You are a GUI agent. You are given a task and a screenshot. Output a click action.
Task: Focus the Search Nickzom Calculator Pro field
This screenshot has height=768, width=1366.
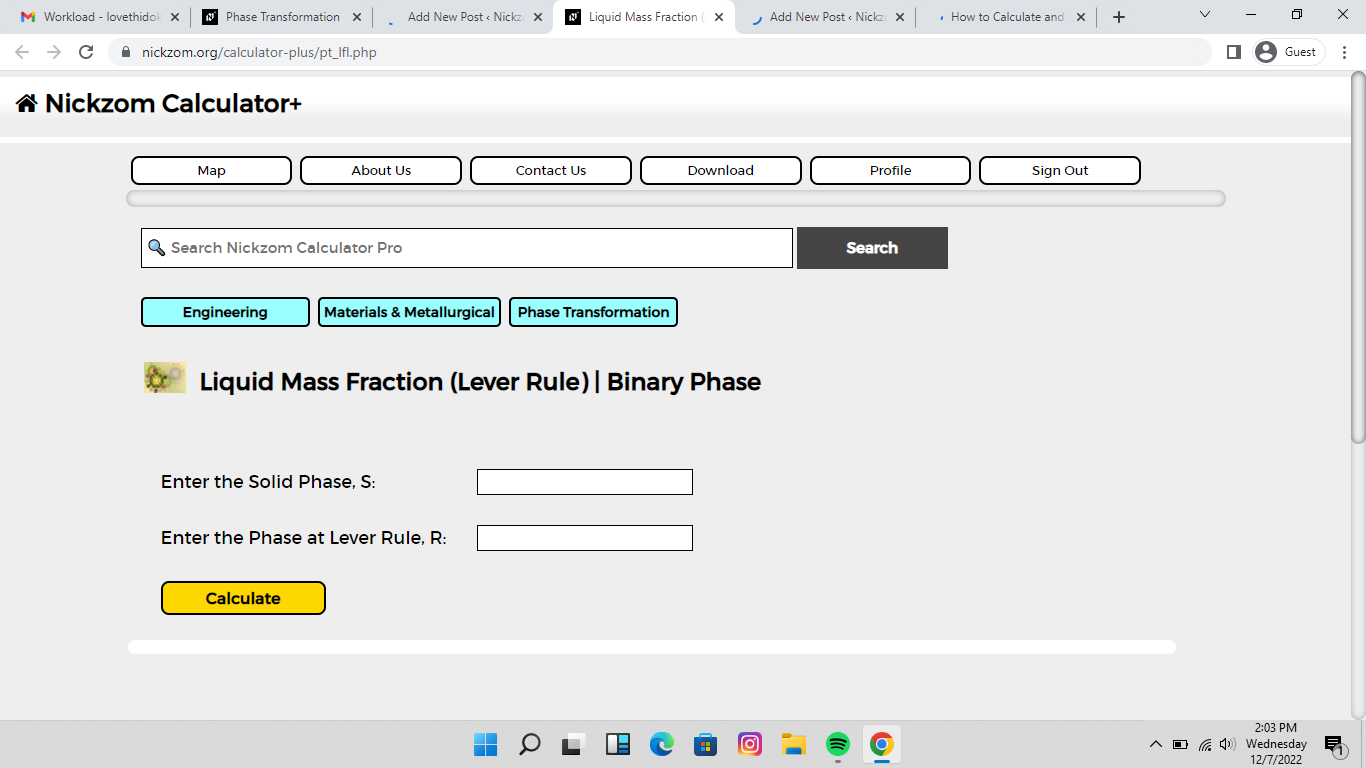click(x=467, y=248)
